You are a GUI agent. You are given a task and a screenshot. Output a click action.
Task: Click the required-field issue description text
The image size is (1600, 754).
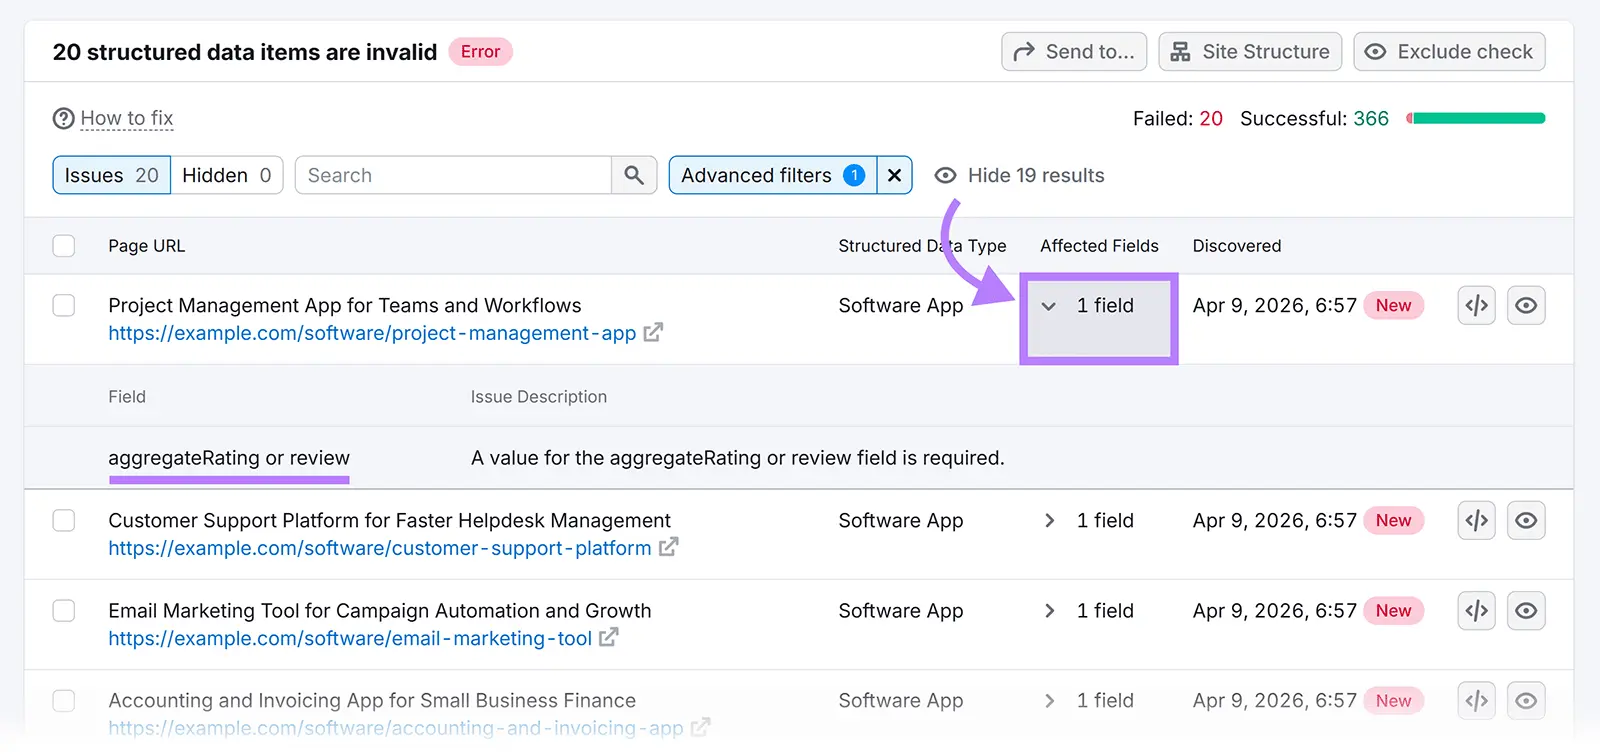tap(738, 458)
